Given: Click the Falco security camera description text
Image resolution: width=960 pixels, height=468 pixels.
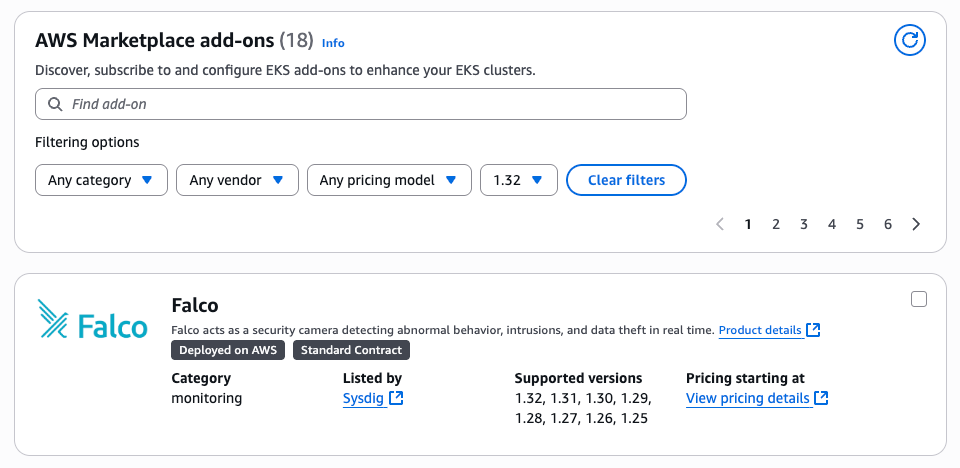Looking at the screenshot, I should click(x=443, y=330).
